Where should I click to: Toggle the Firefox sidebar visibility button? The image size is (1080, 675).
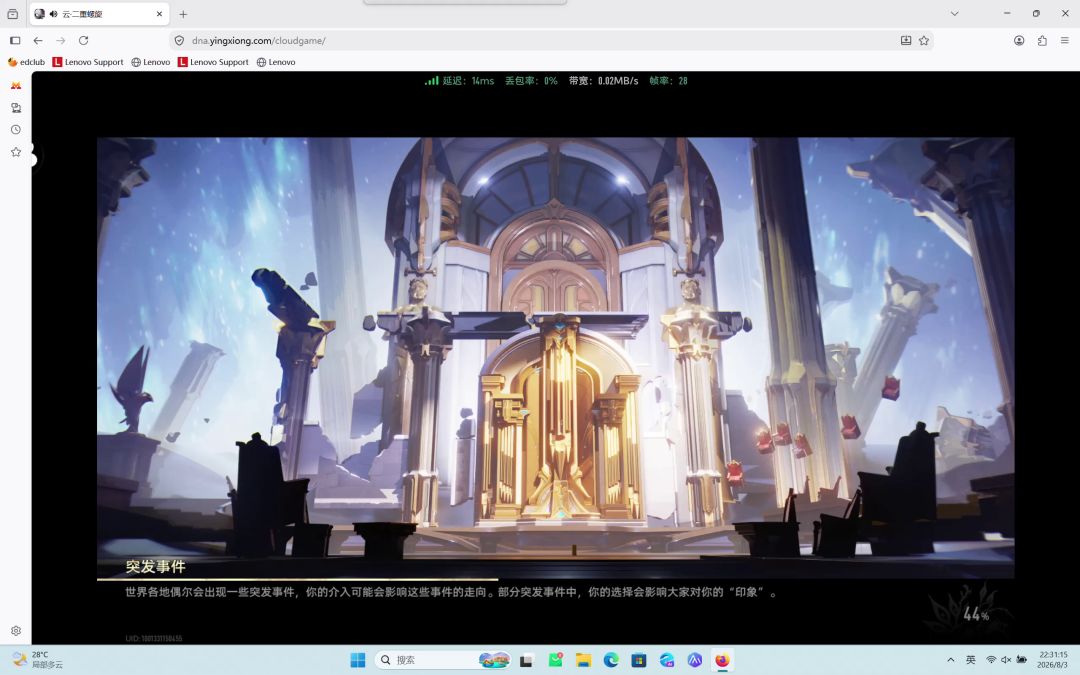pos(15,41)
